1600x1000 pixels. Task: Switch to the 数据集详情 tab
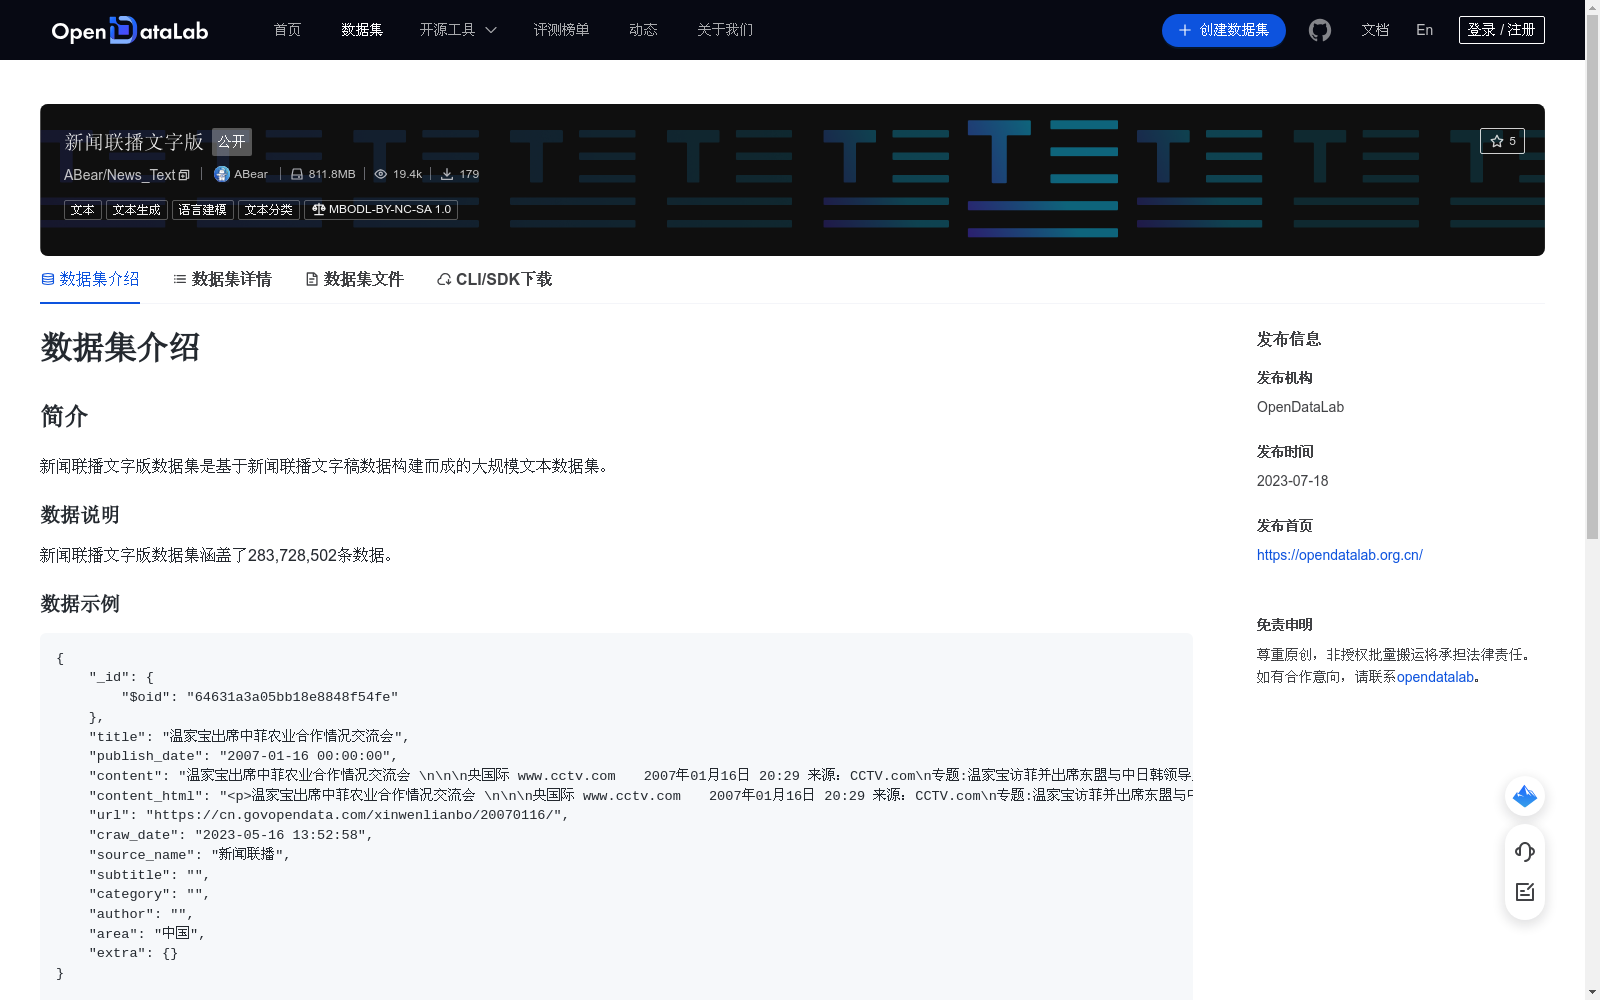(x=222, y=279)
